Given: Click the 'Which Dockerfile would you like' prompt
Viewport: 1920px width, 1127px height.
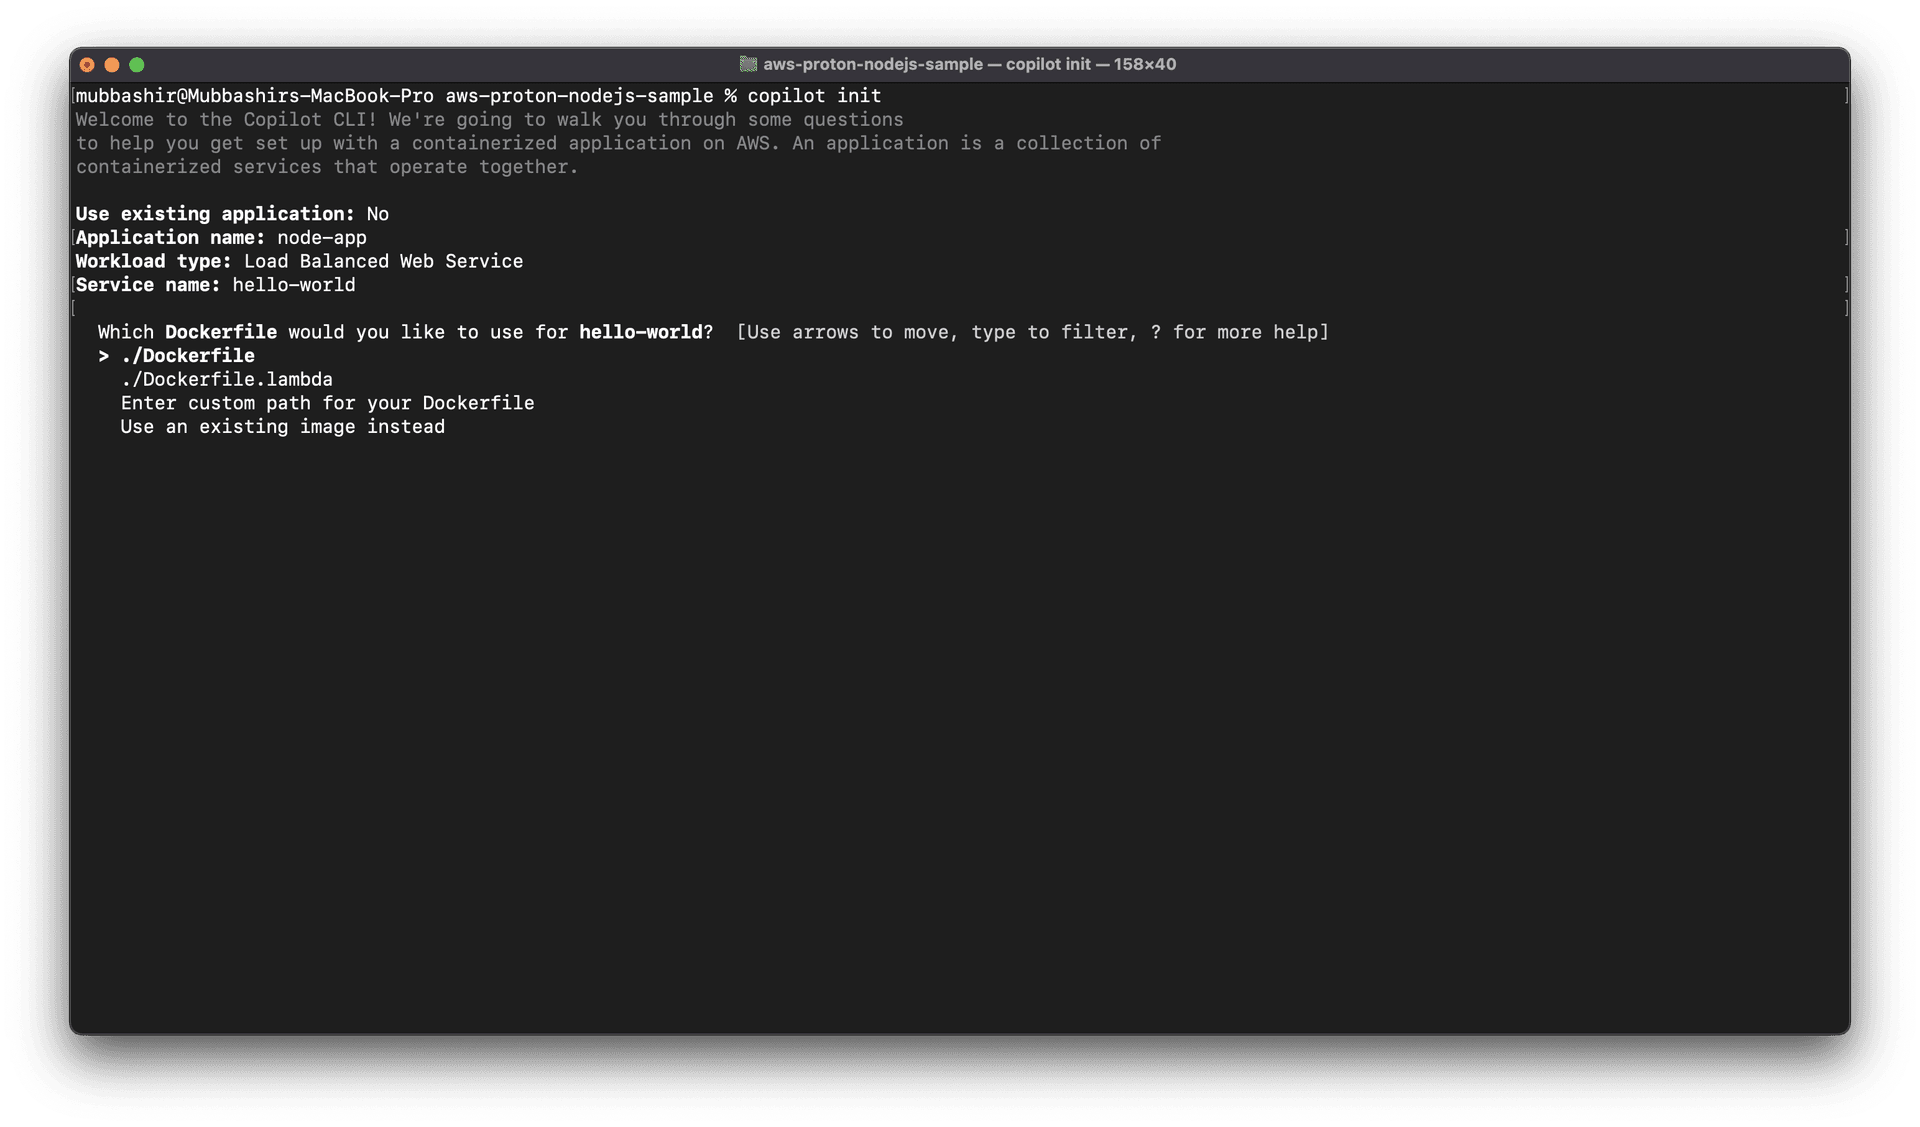Looking at the screenshot, I should coord(405,332).
